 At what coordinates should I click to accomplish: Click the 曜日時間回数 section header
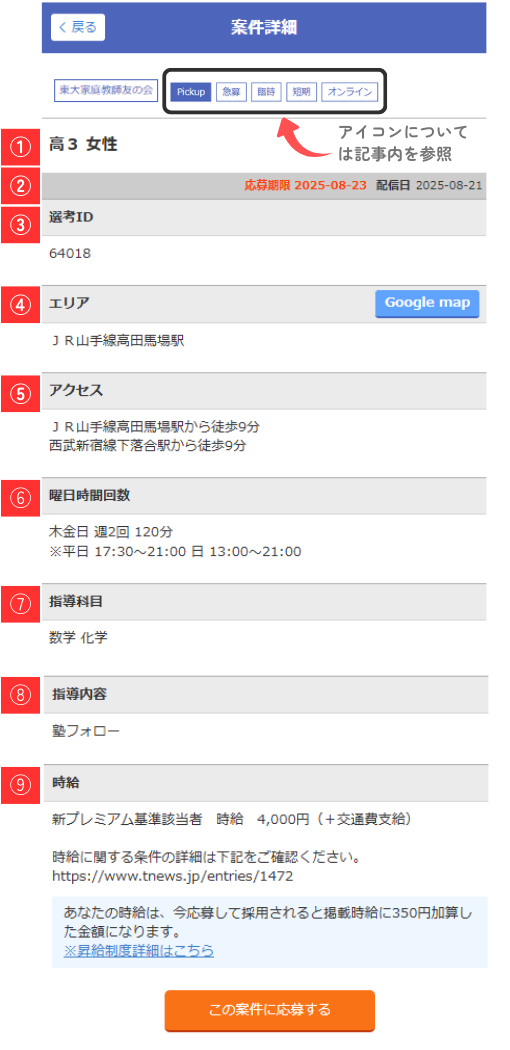click(264, 496)
